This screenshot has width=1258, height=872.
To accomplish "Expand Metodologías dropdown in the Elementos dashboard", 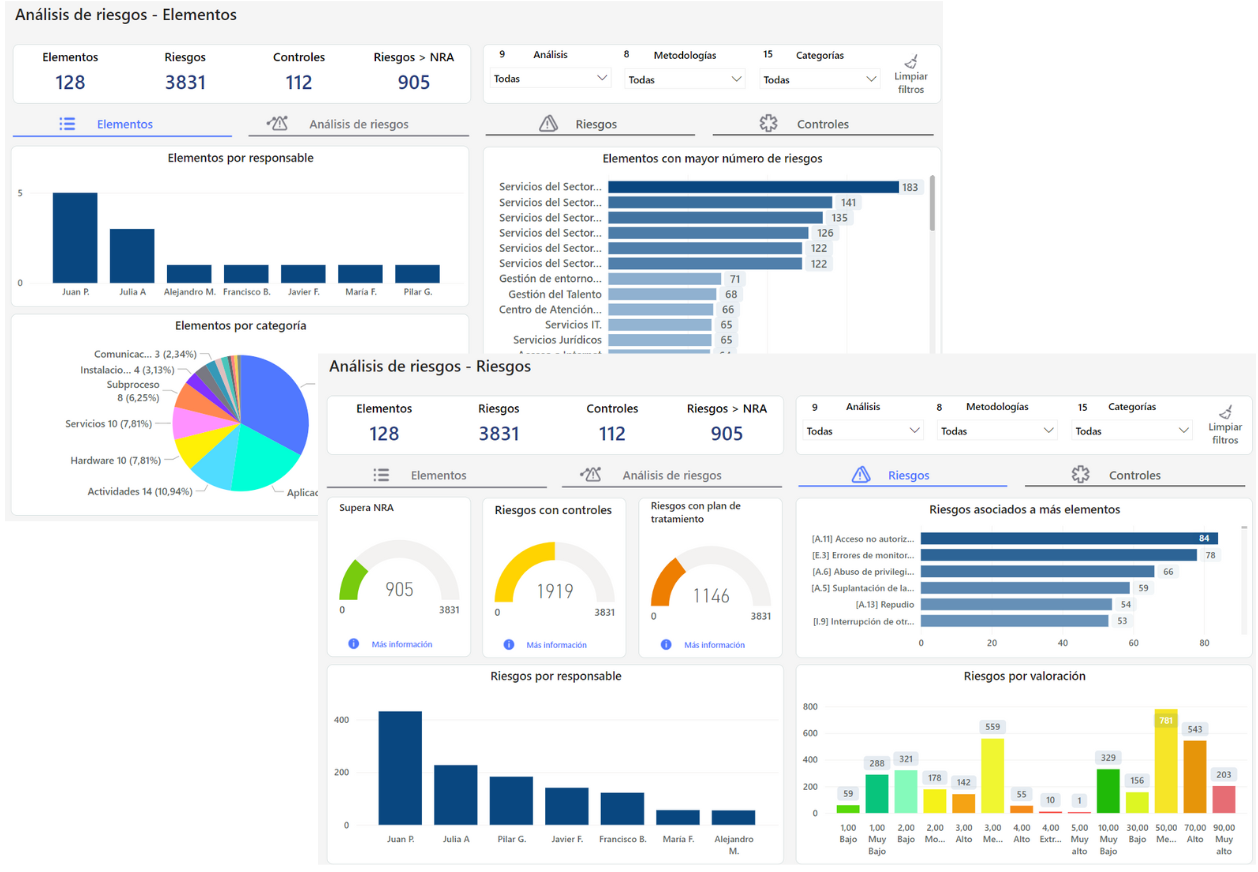I will pyautogui.click(x=685, y=79).
